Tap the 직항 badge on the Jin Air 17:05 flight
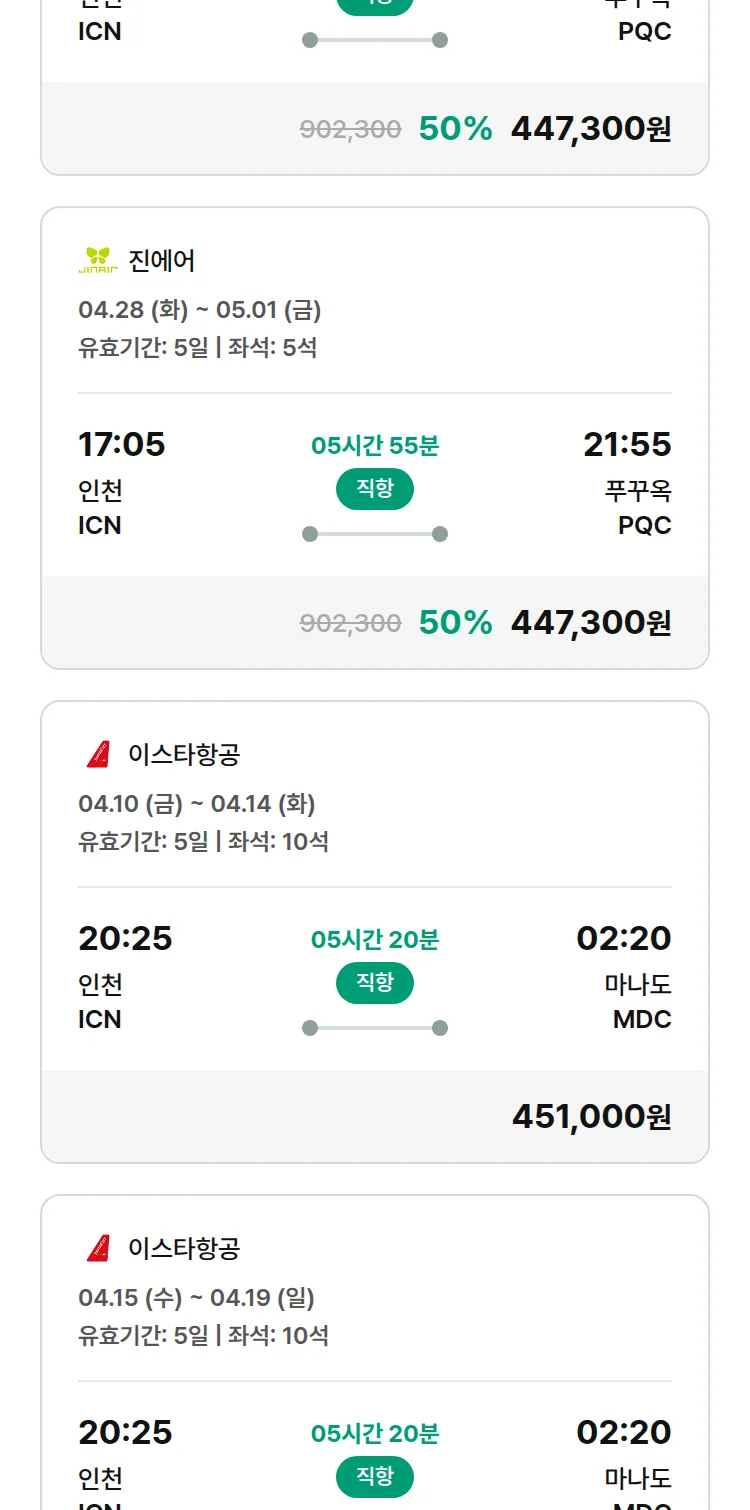This screenshot has width=750, height=1510. coord(375,489)
